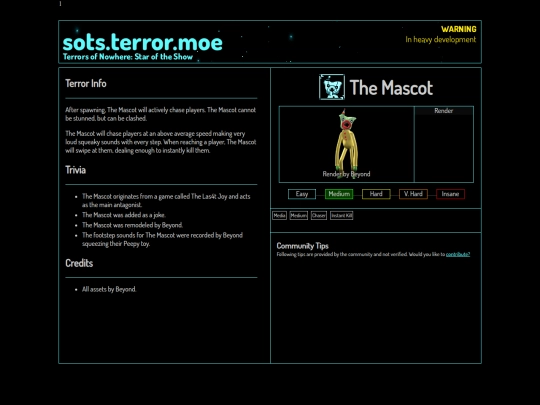540x405 pixels.
Task: Select the V. Hard difficulty button
Action: (413, 194)
